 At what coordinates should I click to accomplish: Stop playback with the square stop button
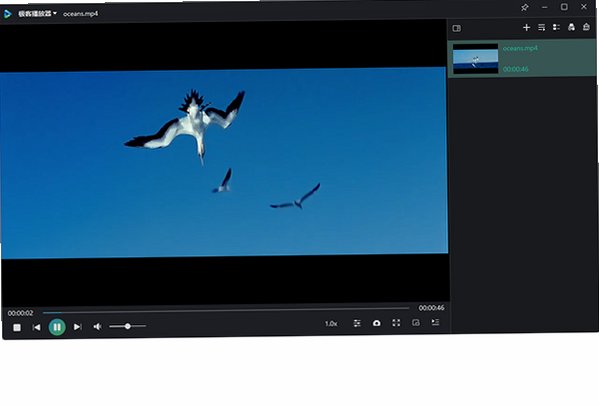17,328
